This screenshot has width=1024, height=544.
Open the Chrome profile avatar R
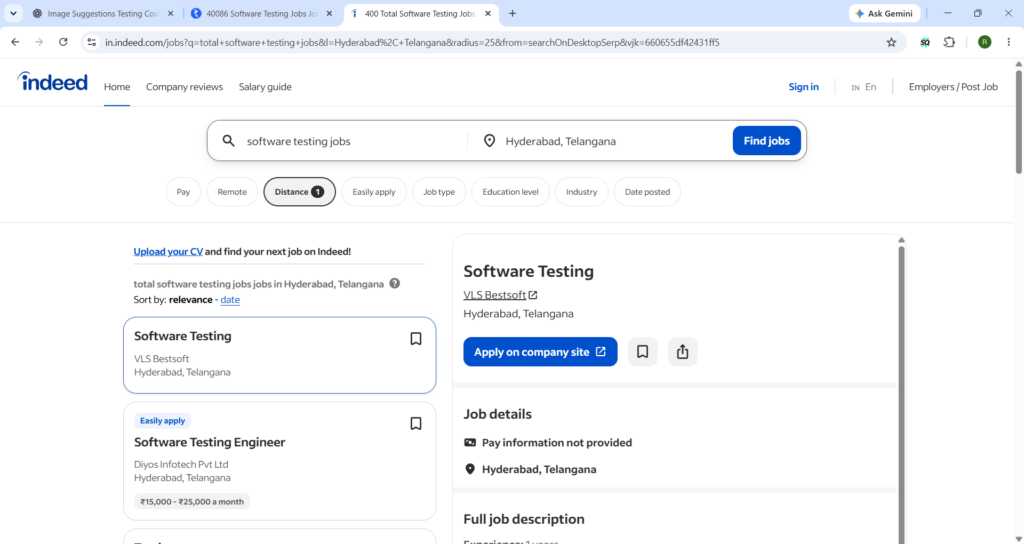985,42
